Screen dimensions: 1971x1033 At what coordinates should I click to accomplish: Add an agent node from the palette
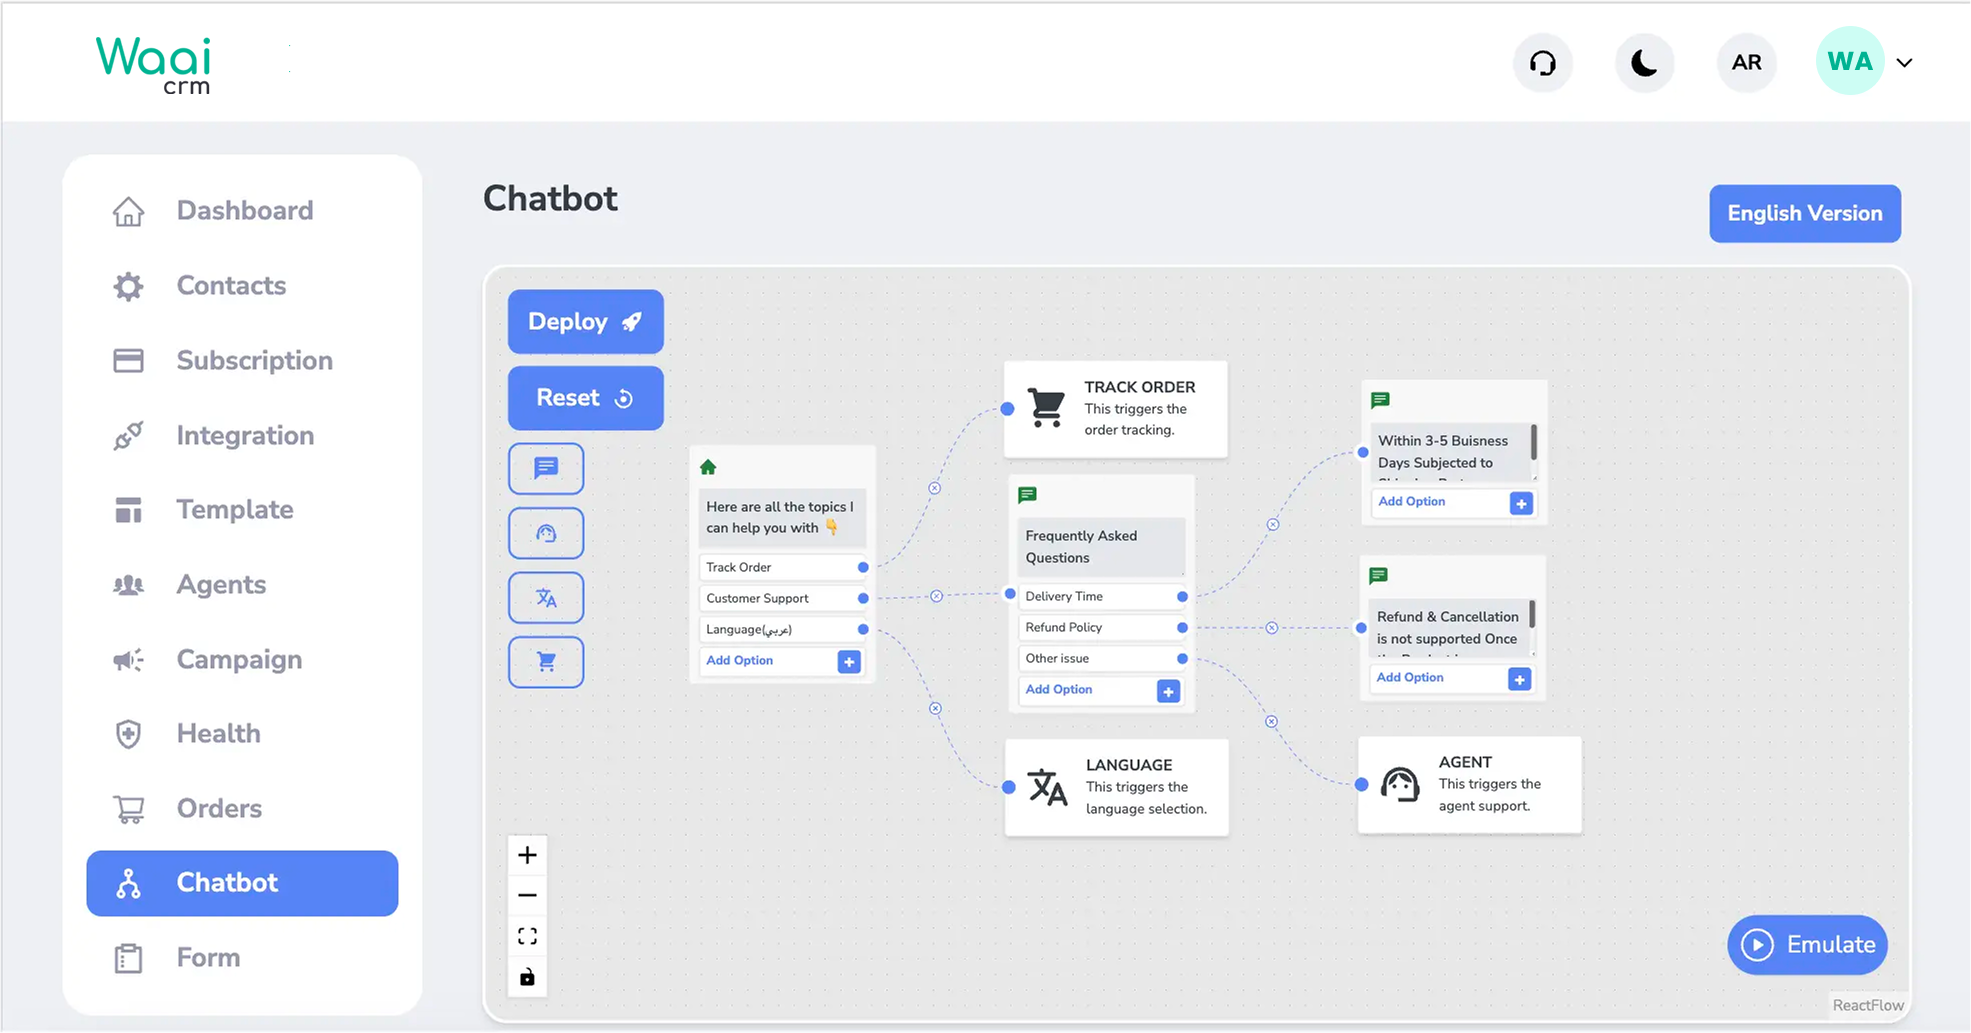pos(546,533)
